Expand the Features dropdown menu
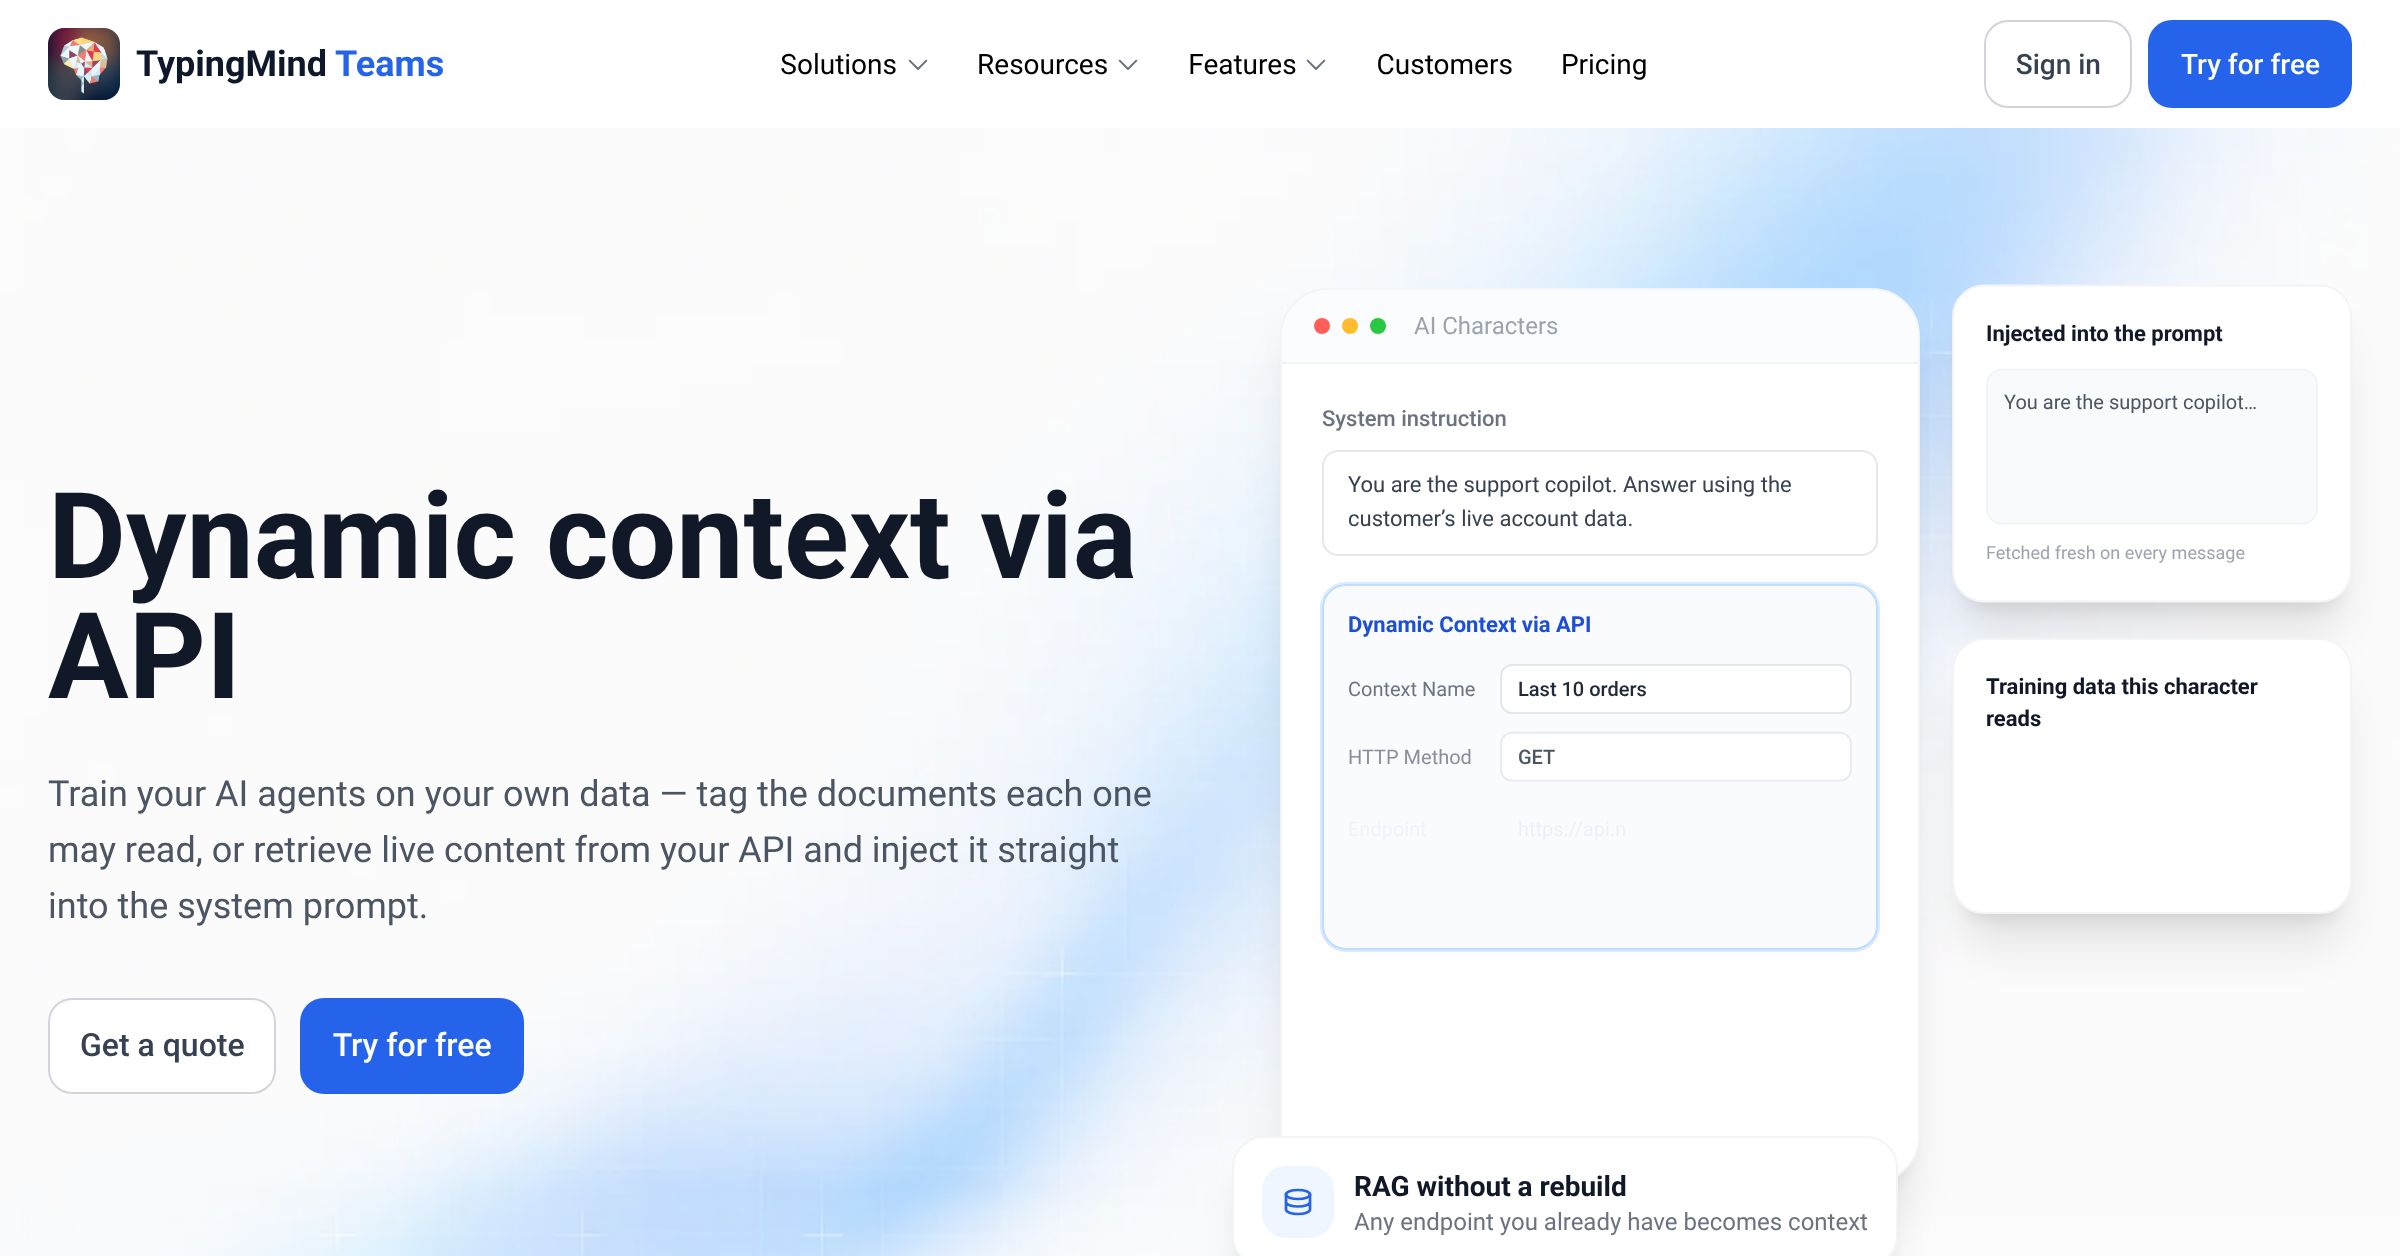The height and width of the screenshot is (1256, 2400). 1257,64
